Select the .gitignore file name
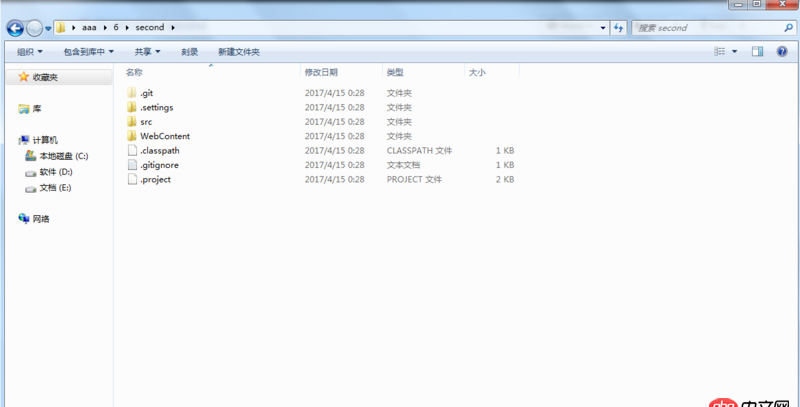This screenshot has height=407, width=800. click(159, 165)
